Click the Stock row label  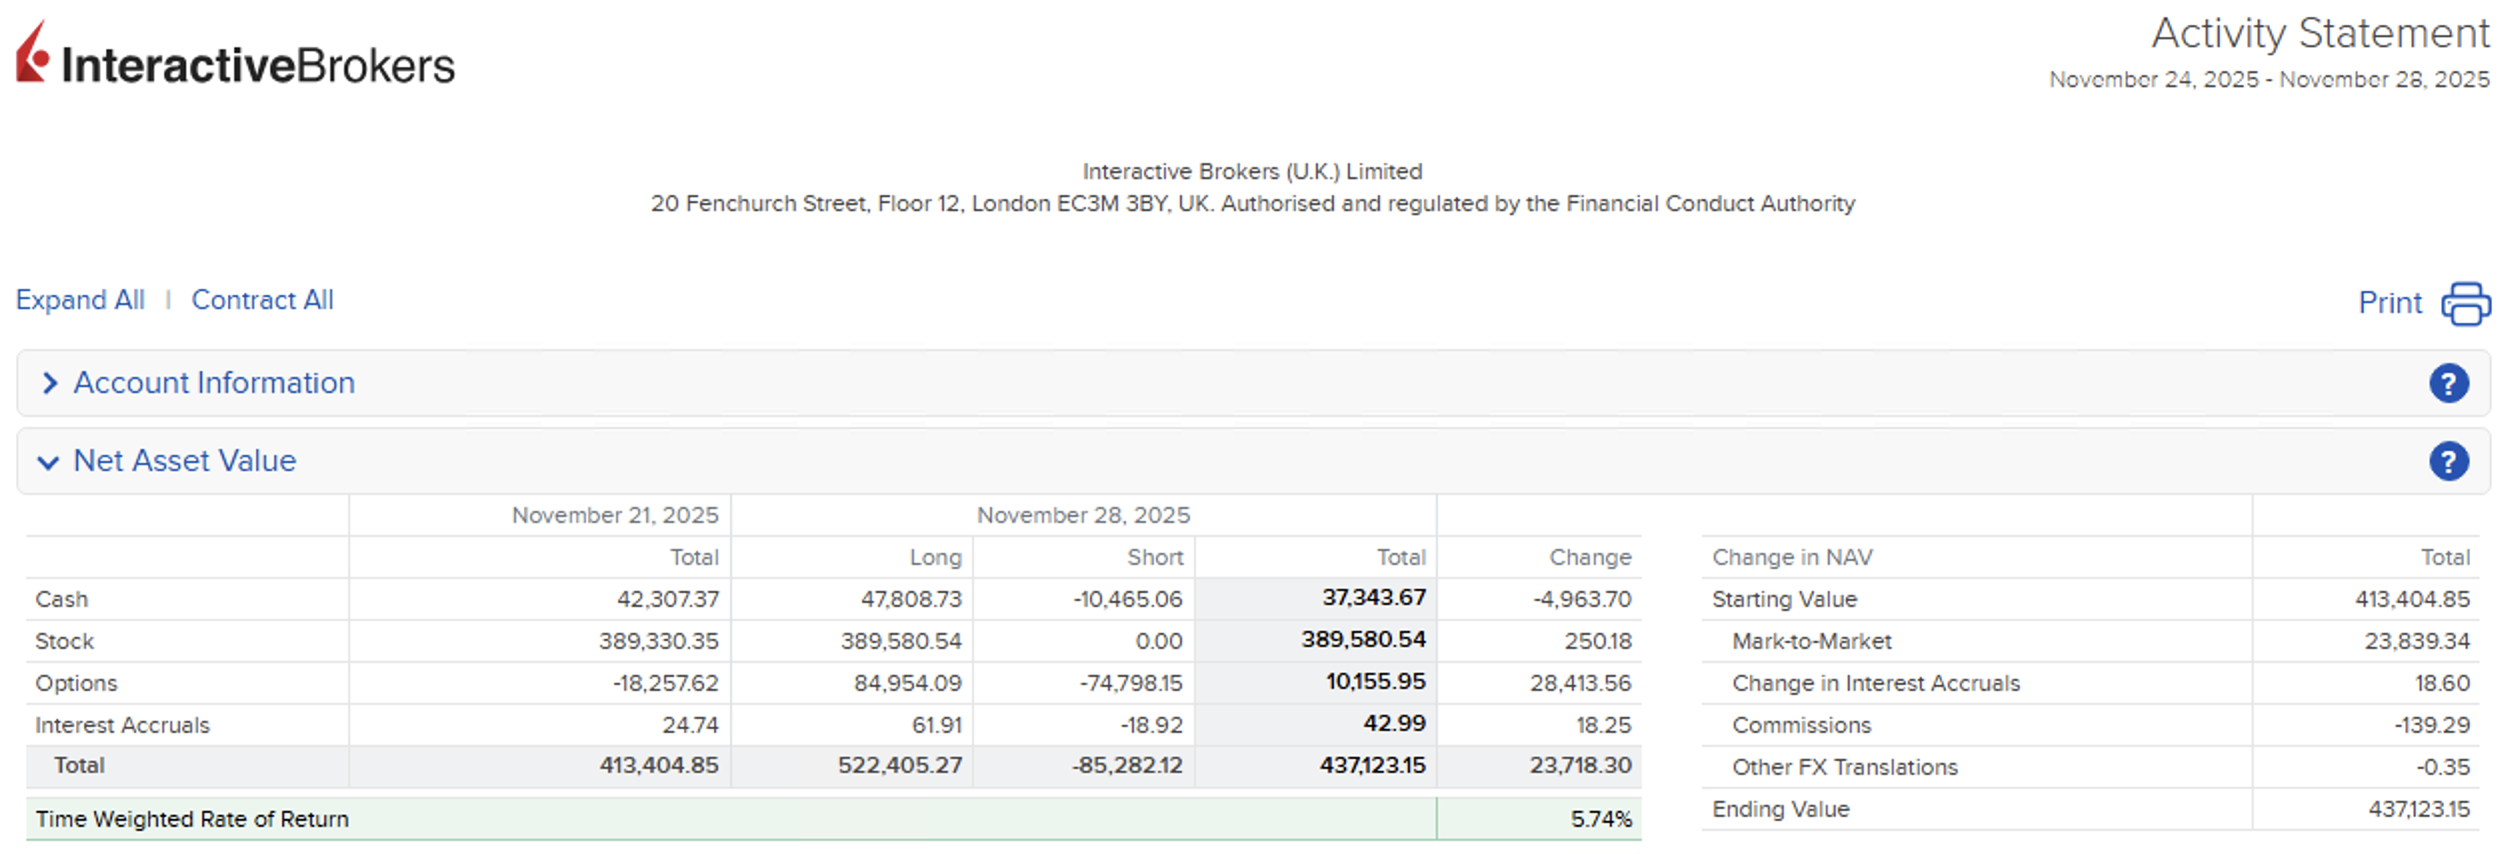[x=64, y=641]
